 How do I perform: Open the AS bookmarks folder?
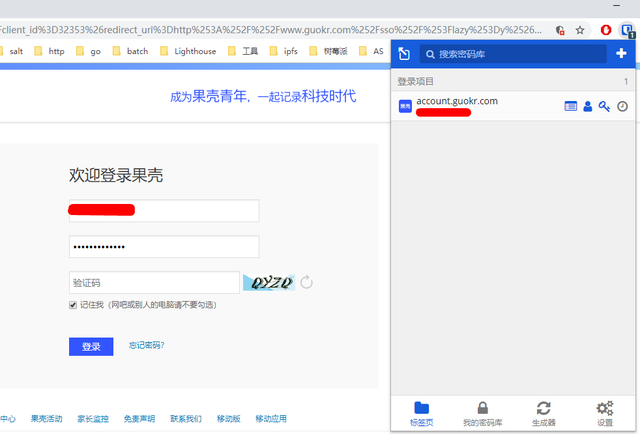(x=371, y=51)
